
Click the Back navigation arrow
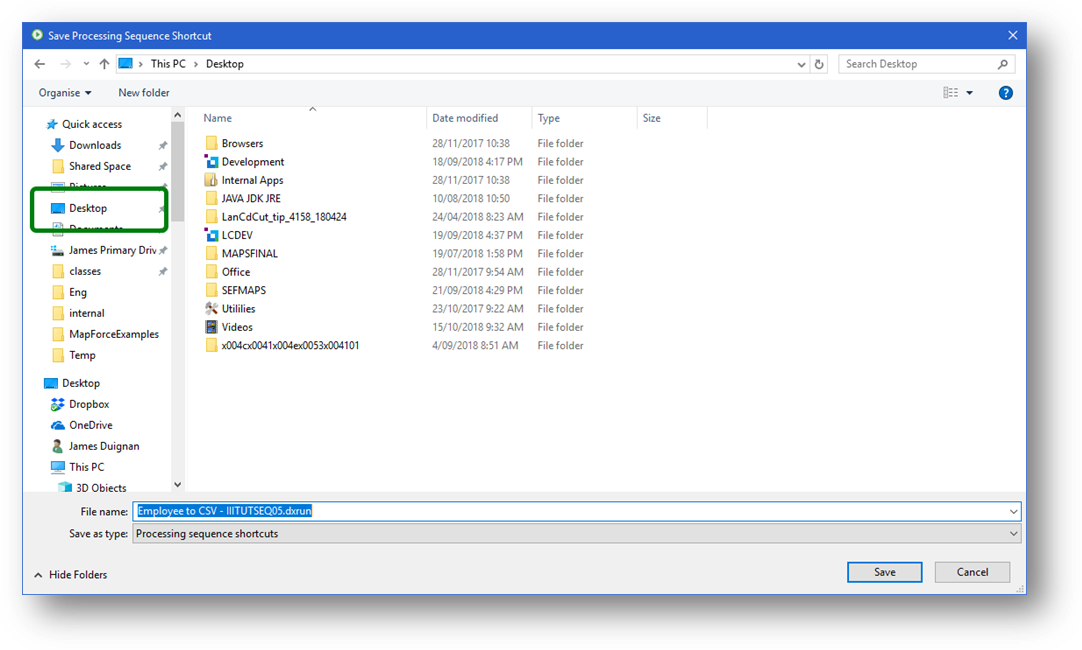39,64
